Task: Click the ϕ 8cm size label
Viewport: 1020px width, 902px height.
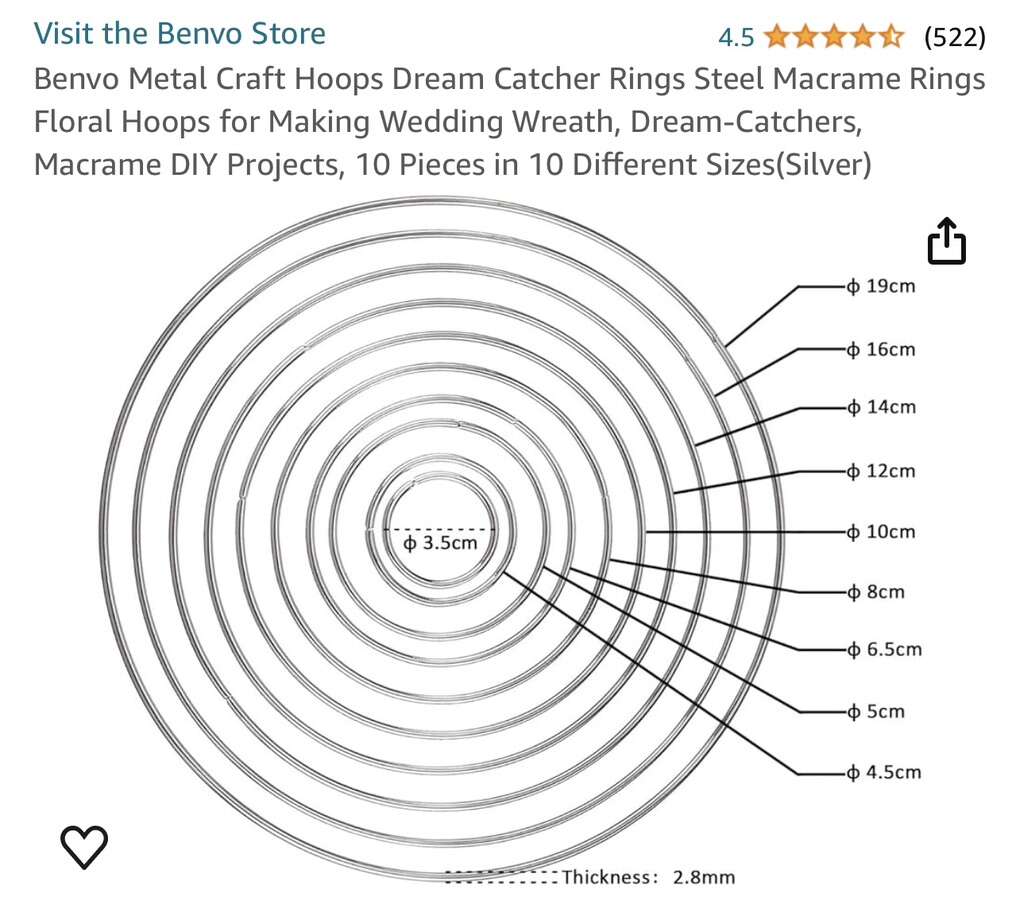Action: 876,592
